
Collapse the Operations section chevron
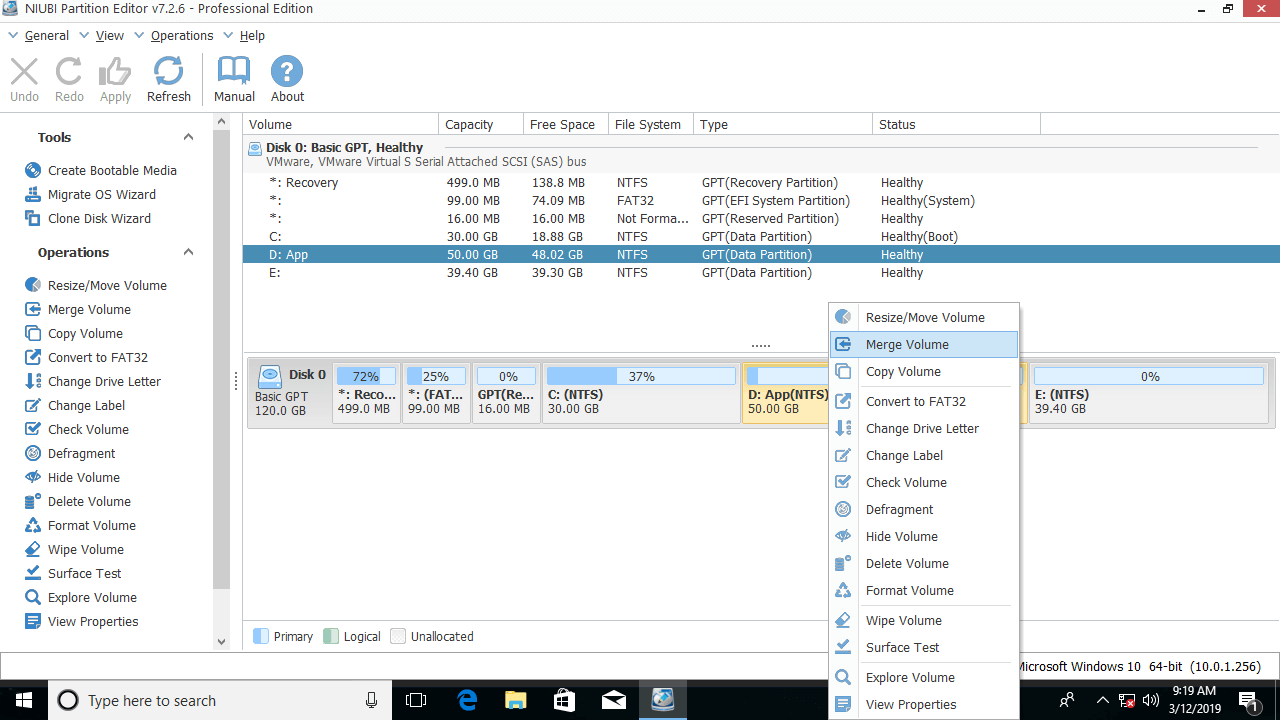tap(188, 253)
